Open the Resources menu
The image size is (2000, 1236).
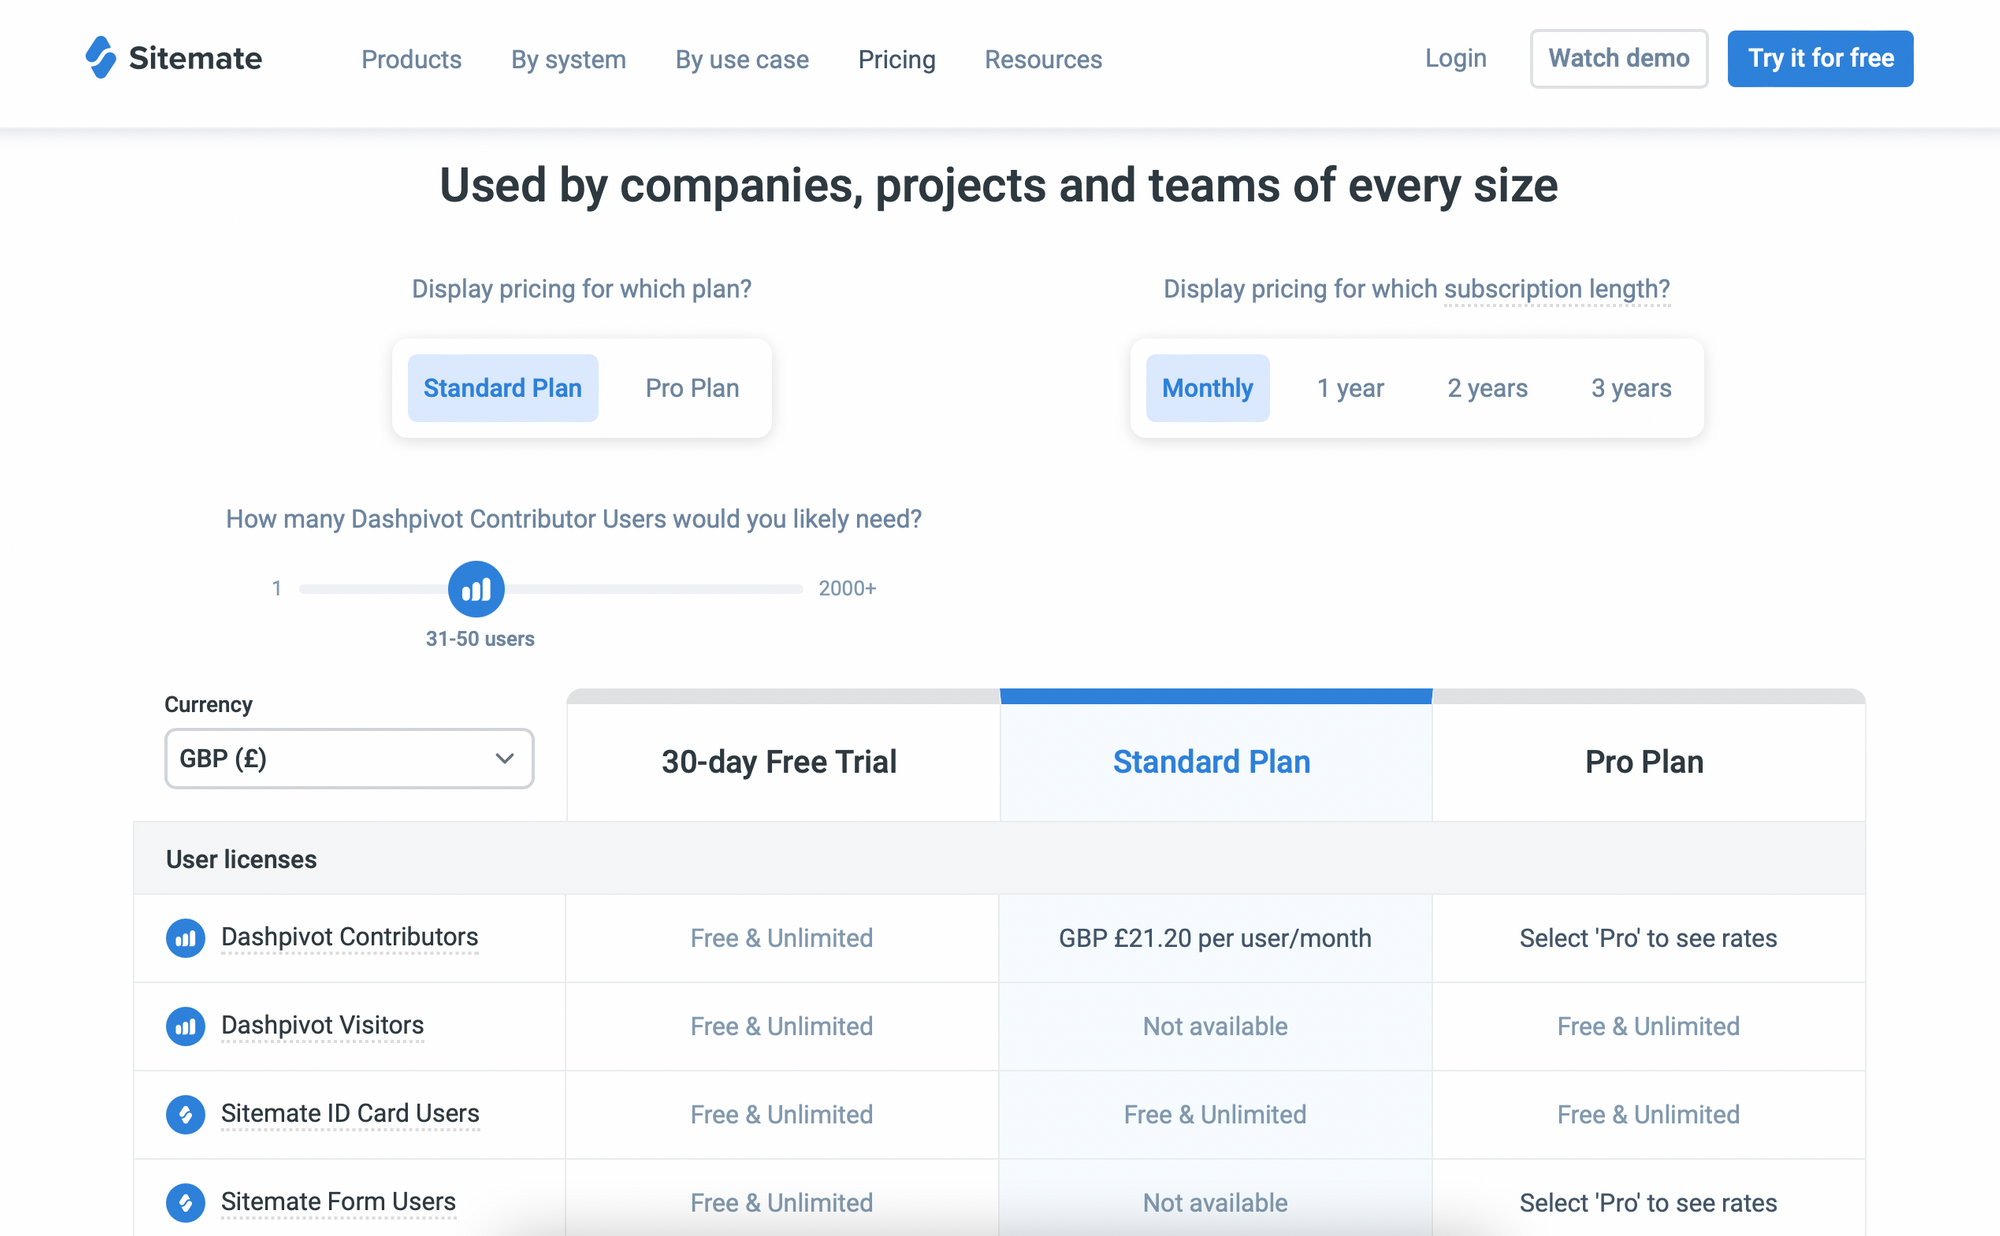[1043, 60]
